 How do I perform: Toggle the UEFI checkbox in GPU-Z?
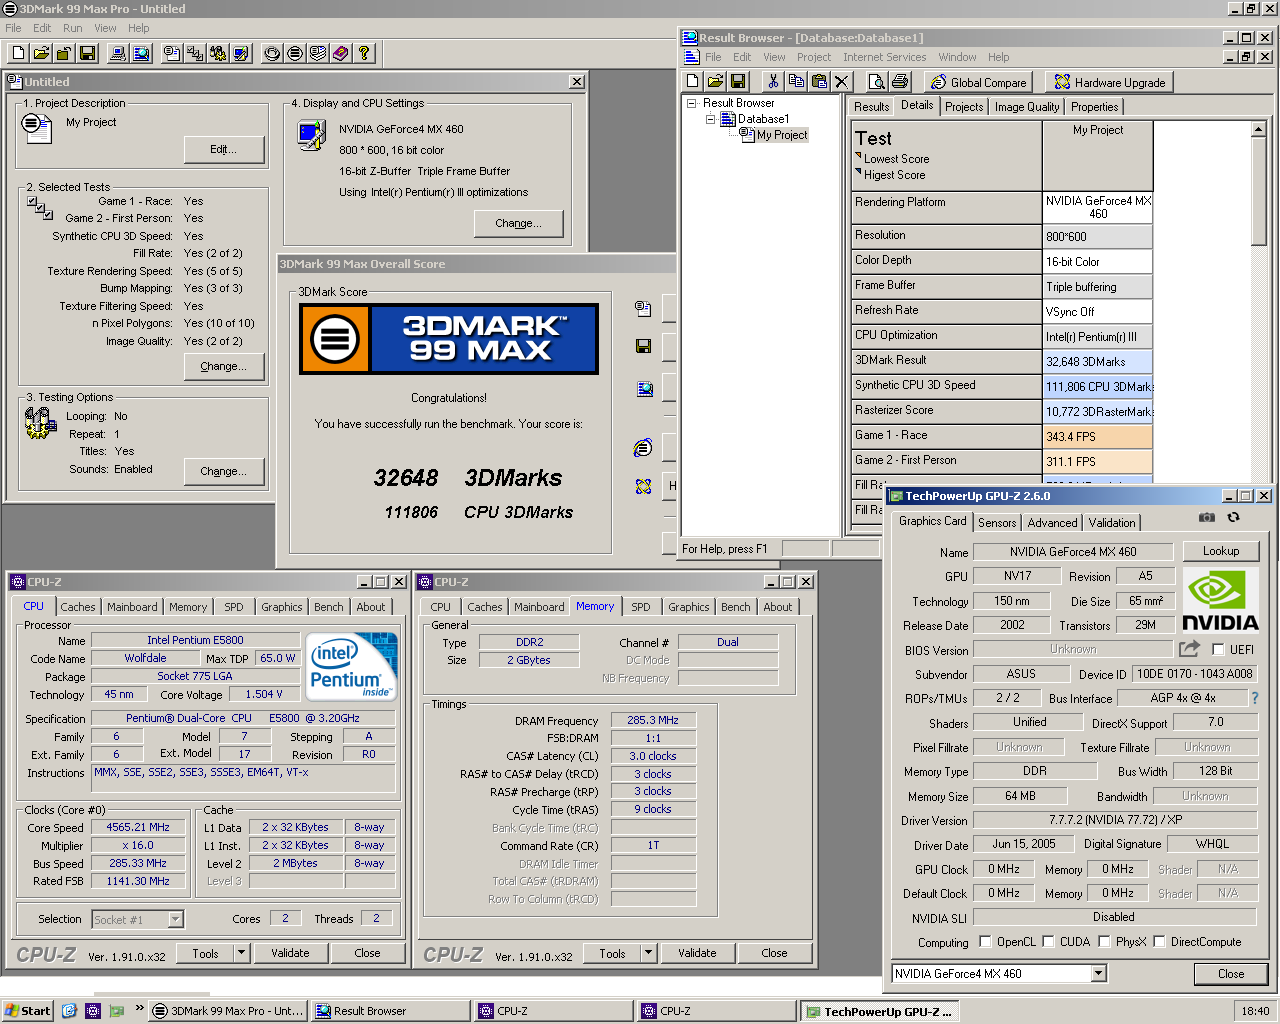click(1218, 649)
